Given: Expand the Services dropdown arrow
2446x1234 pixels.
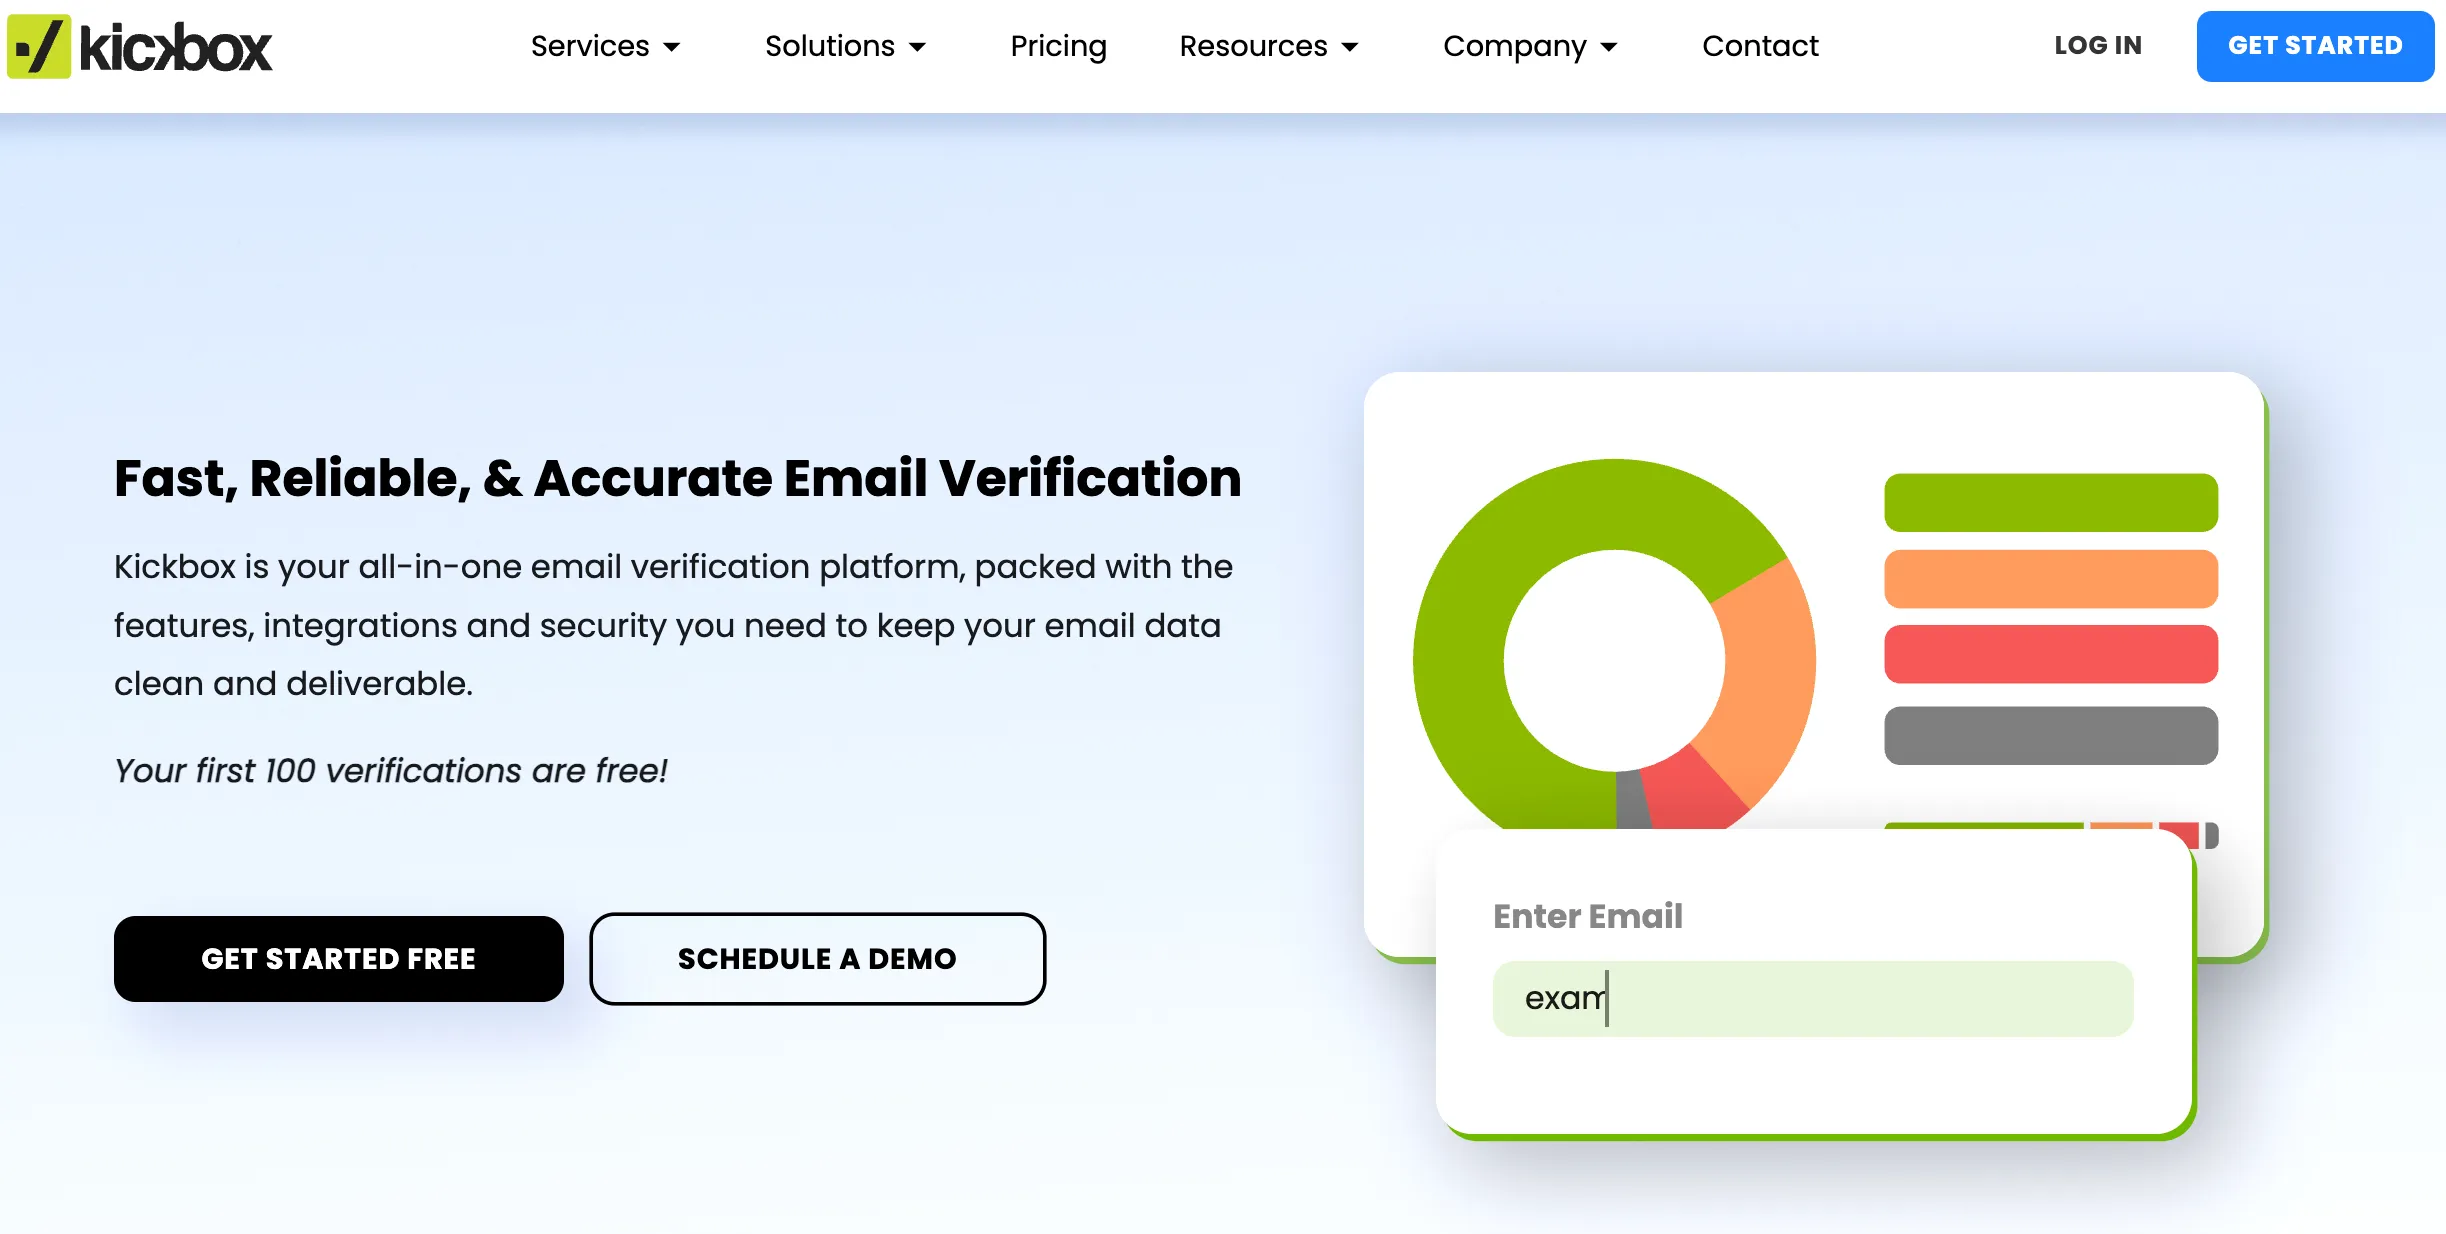Looking at the screenshot, I should 672,47.
